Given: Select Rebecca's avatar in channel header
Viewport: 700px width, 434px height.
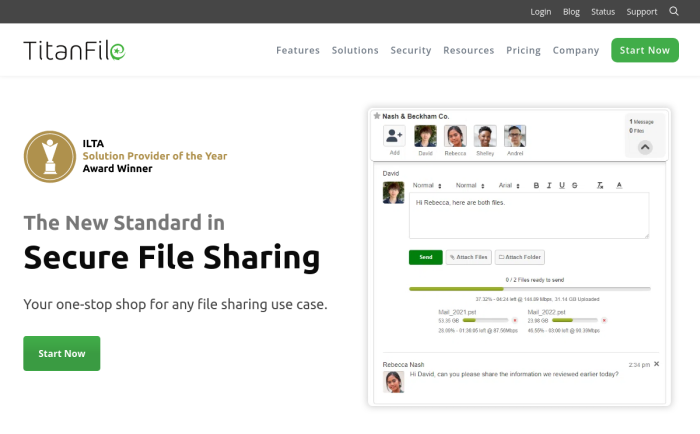Looking at the screenshot, I should pos(455,136).
